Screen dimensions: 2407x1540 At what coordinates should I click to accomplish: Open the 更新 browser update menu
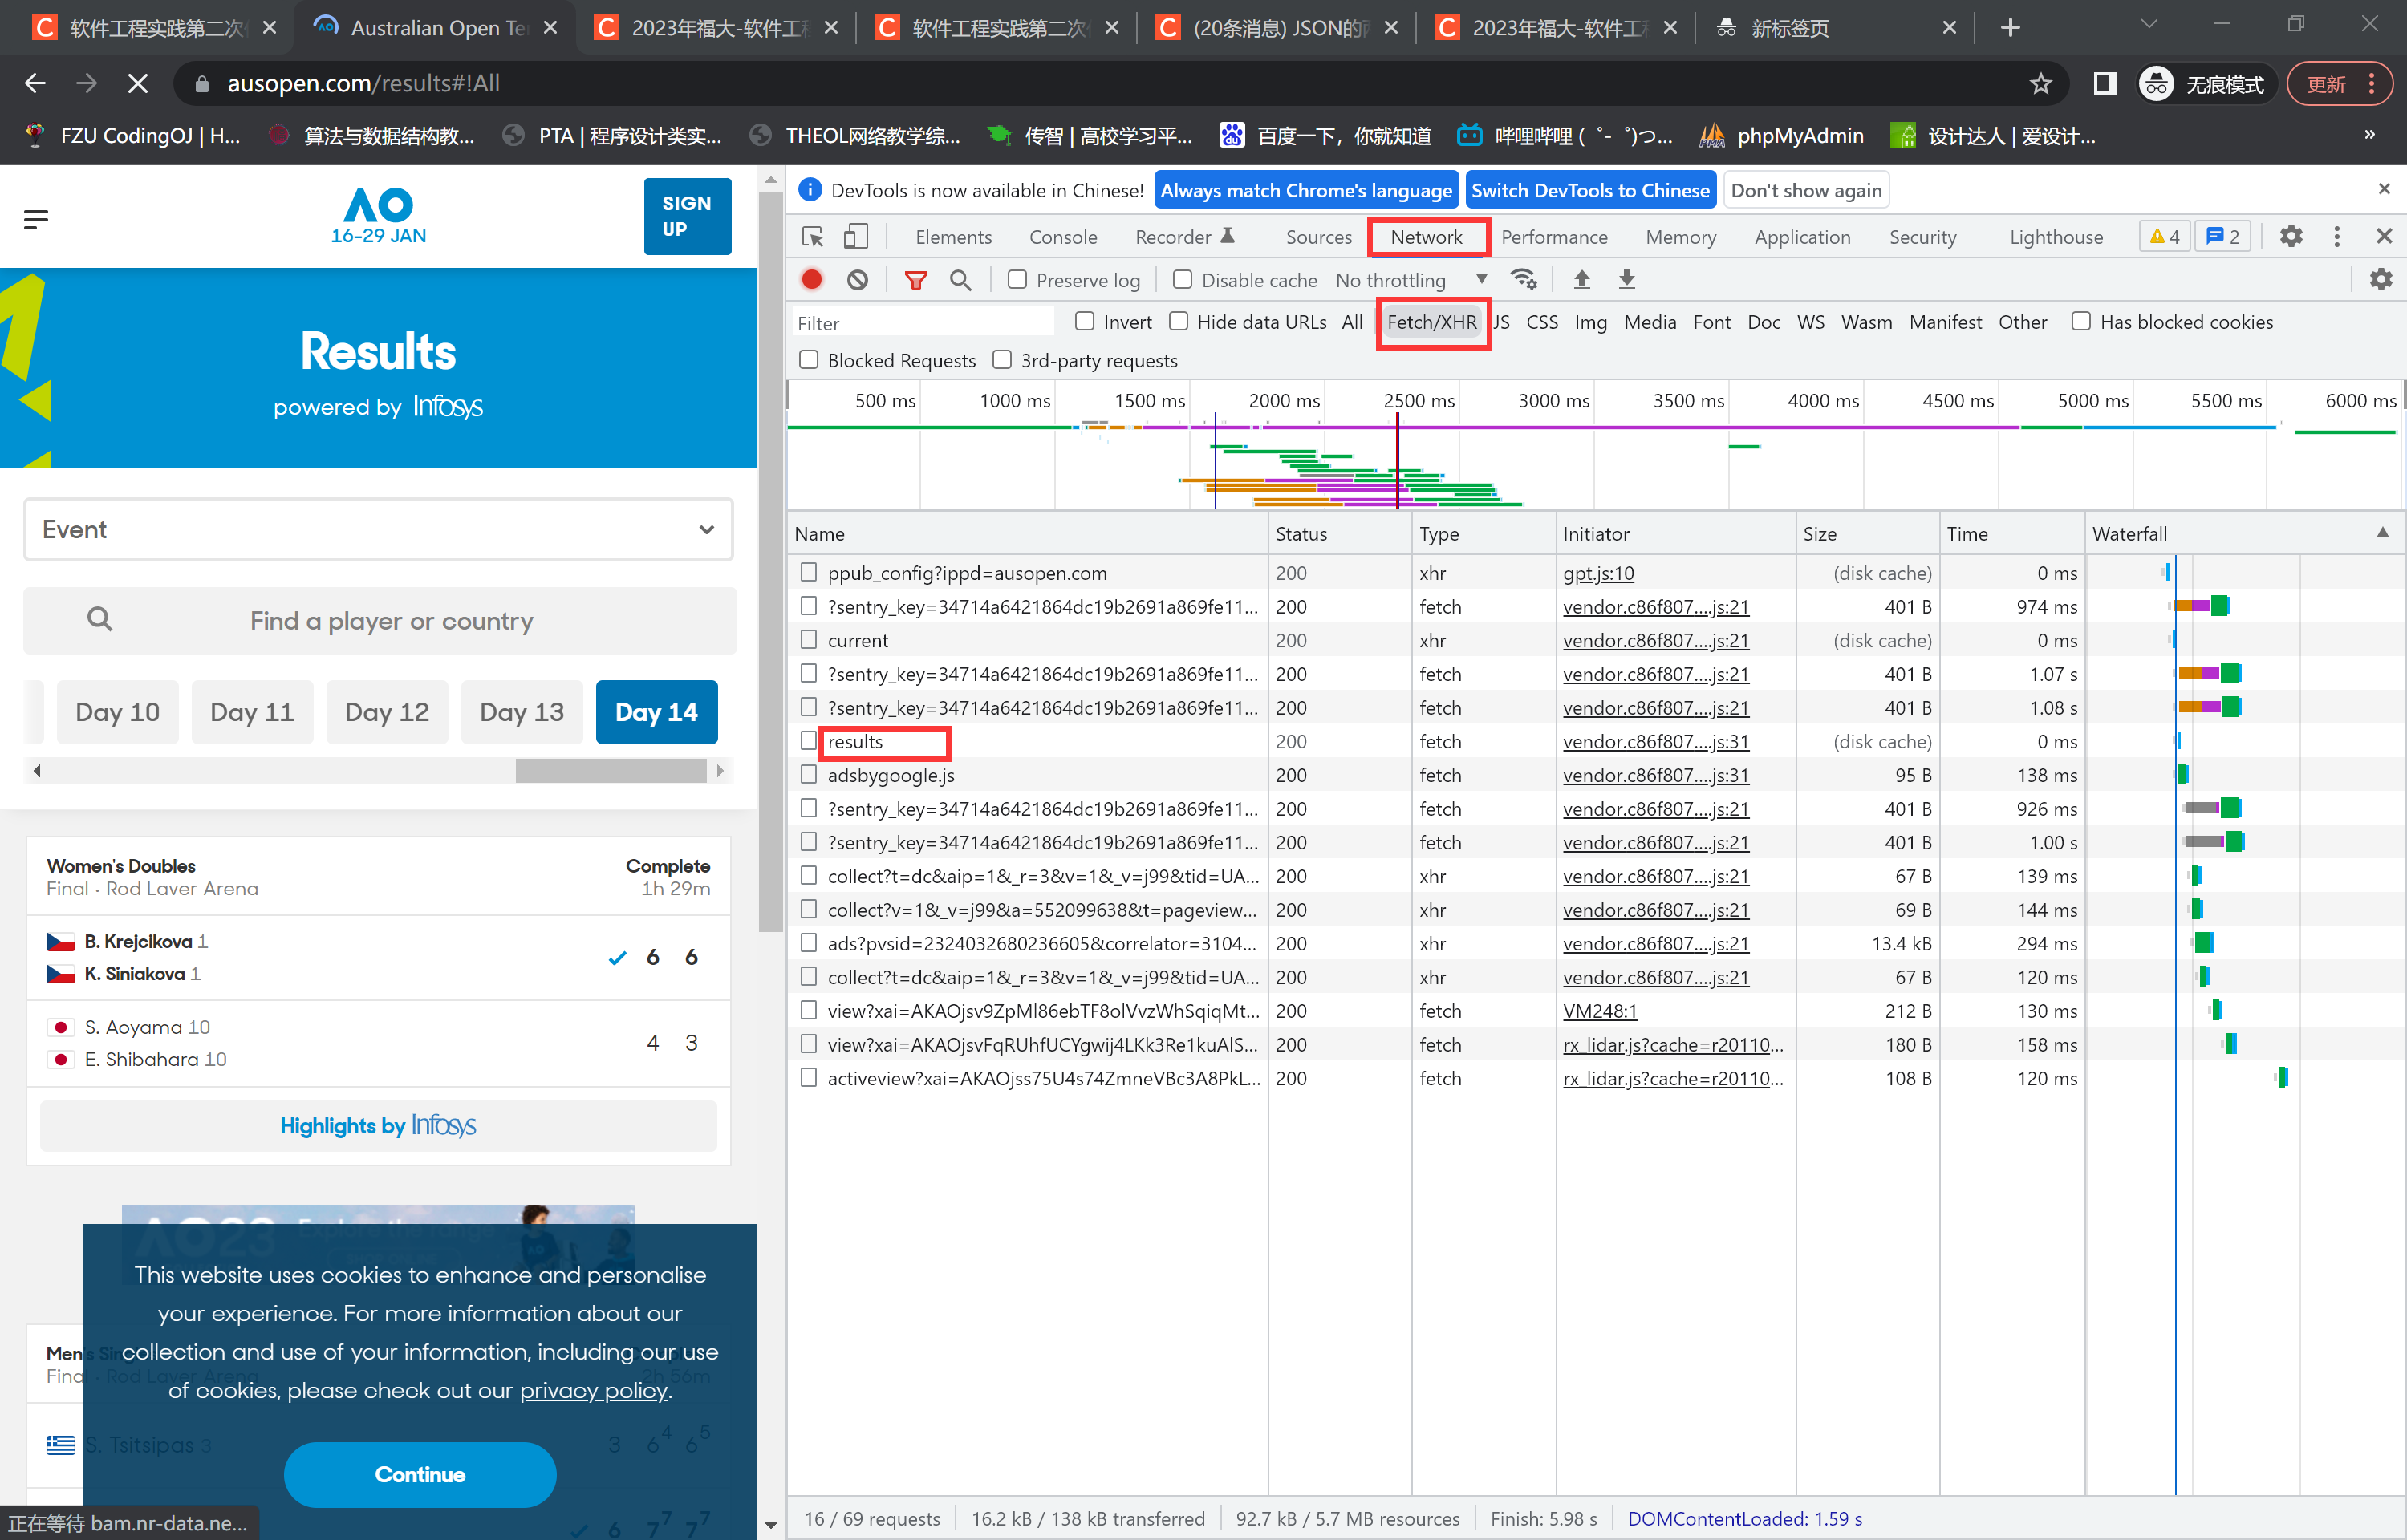coord(2340,84)
